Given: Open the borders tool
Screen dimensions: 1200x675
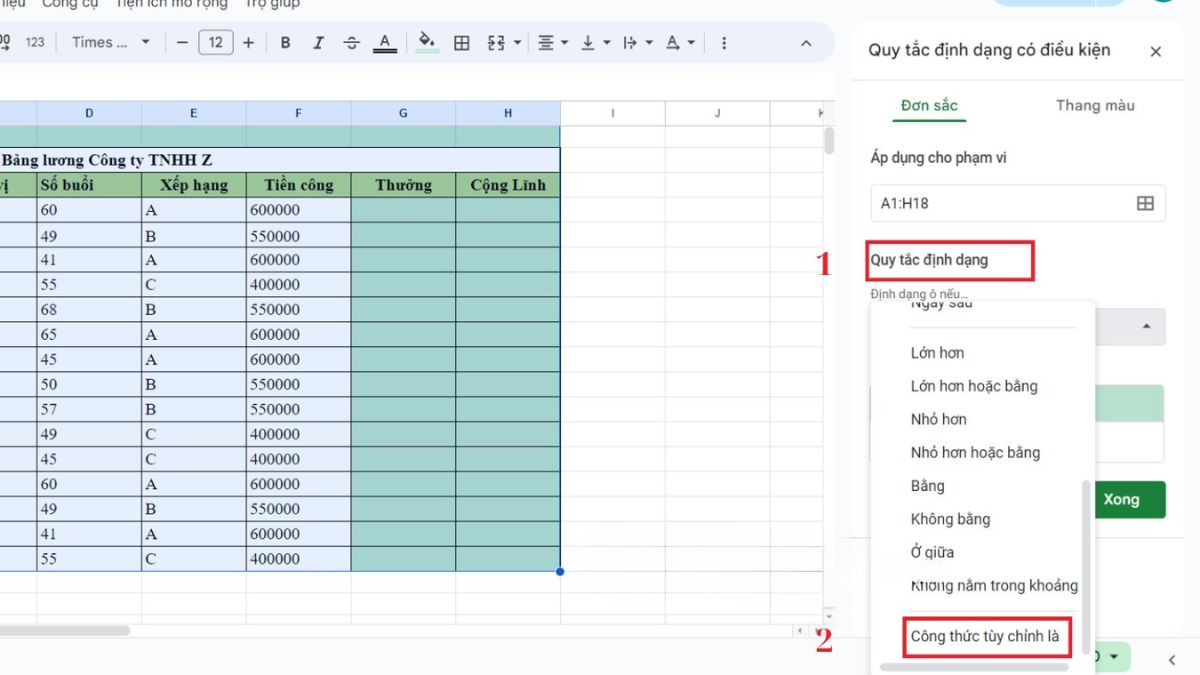Looking at the screenshot, I should 462,43.
